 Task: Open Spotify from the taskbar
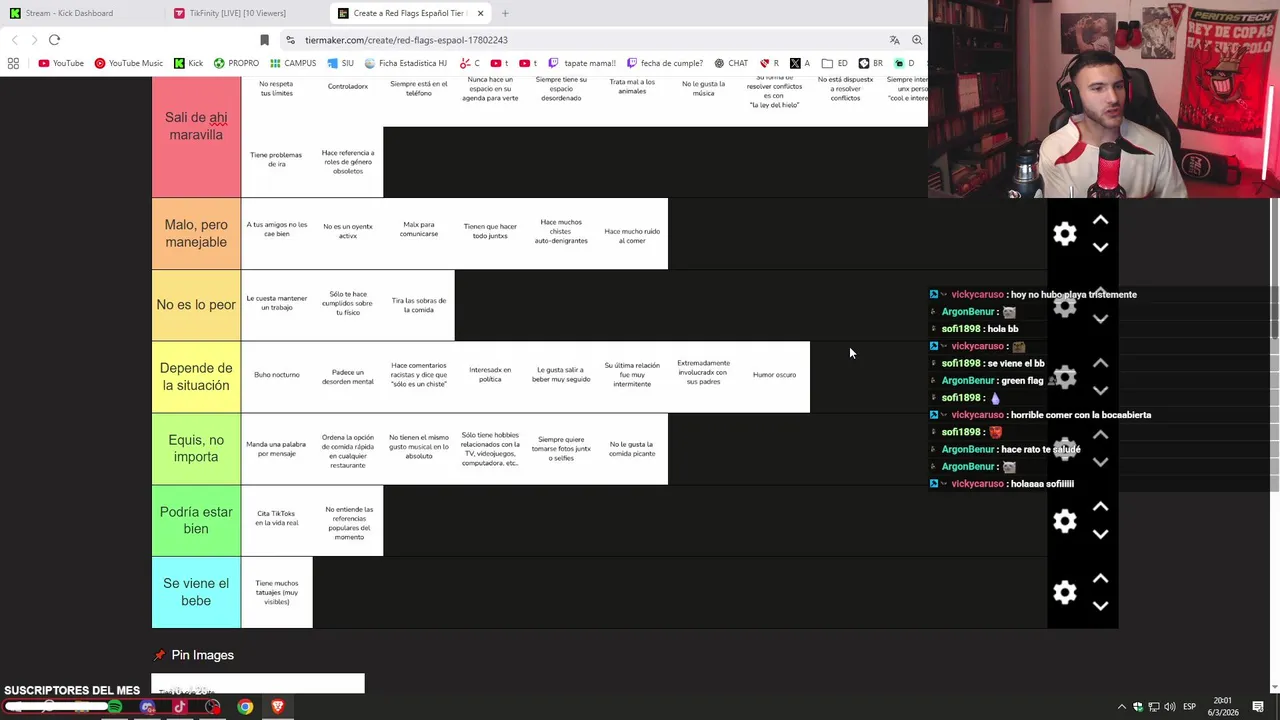pos(115,707)
